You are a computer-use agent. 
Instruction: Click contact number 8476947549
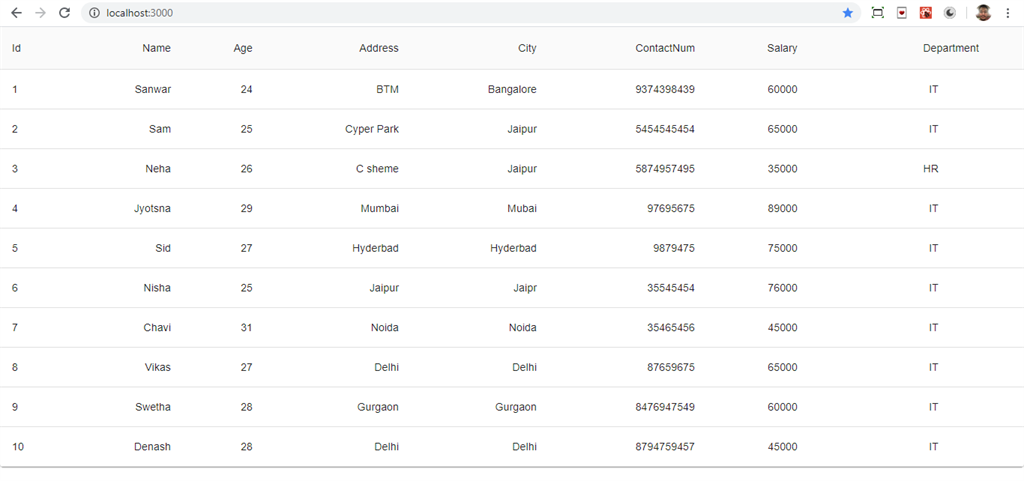tap(665, 407)
